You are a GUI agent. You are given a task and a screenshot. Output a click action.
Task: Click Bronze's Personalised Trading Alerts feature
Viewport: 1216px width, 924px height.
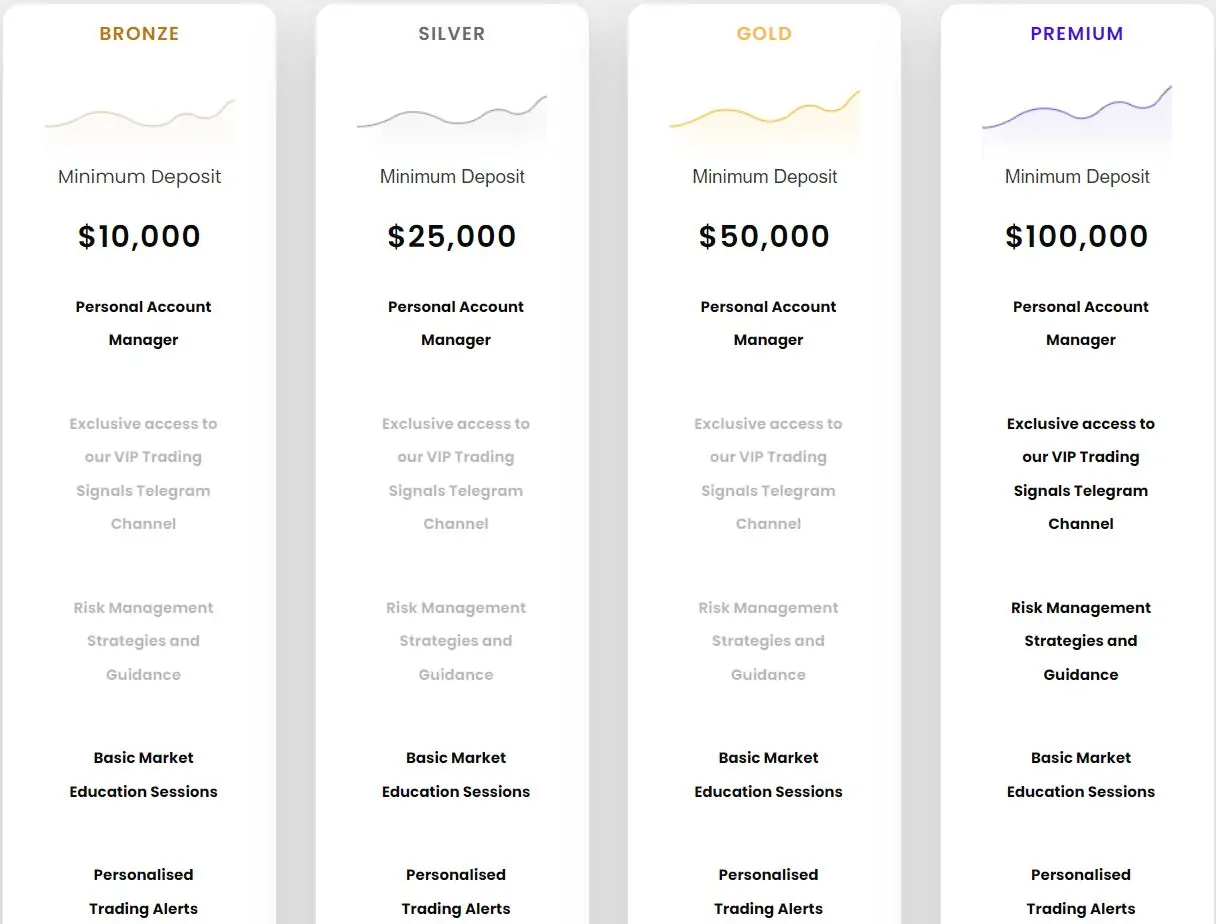(143, 891)
